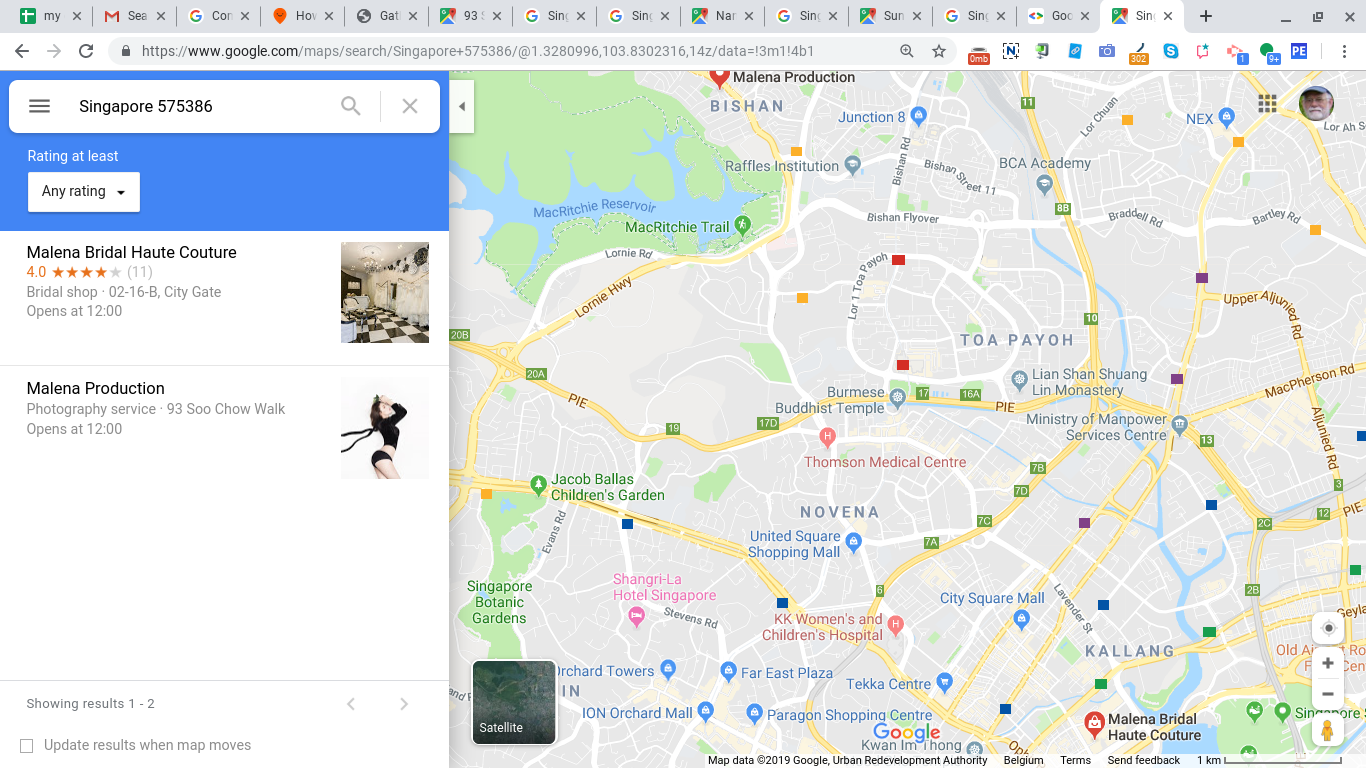This screenshot has width=1366, height=768.
Task: Open the Google Maps hamburger menu
Action: pyautogui.click(x=39, y=106)
